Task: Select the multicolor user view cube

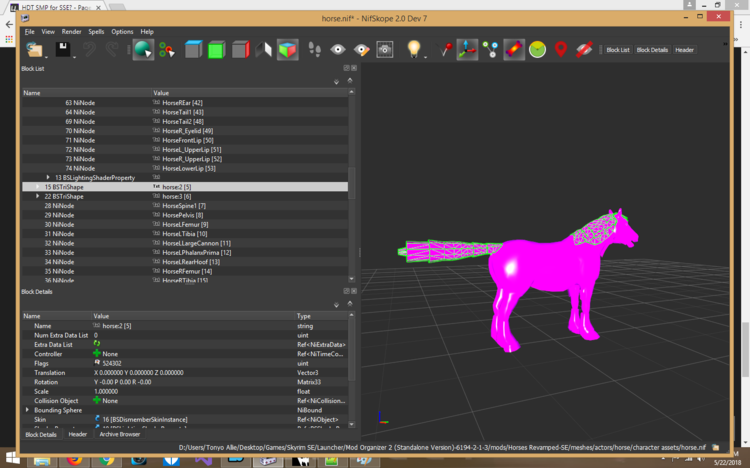Action: [x=287, y=49]
